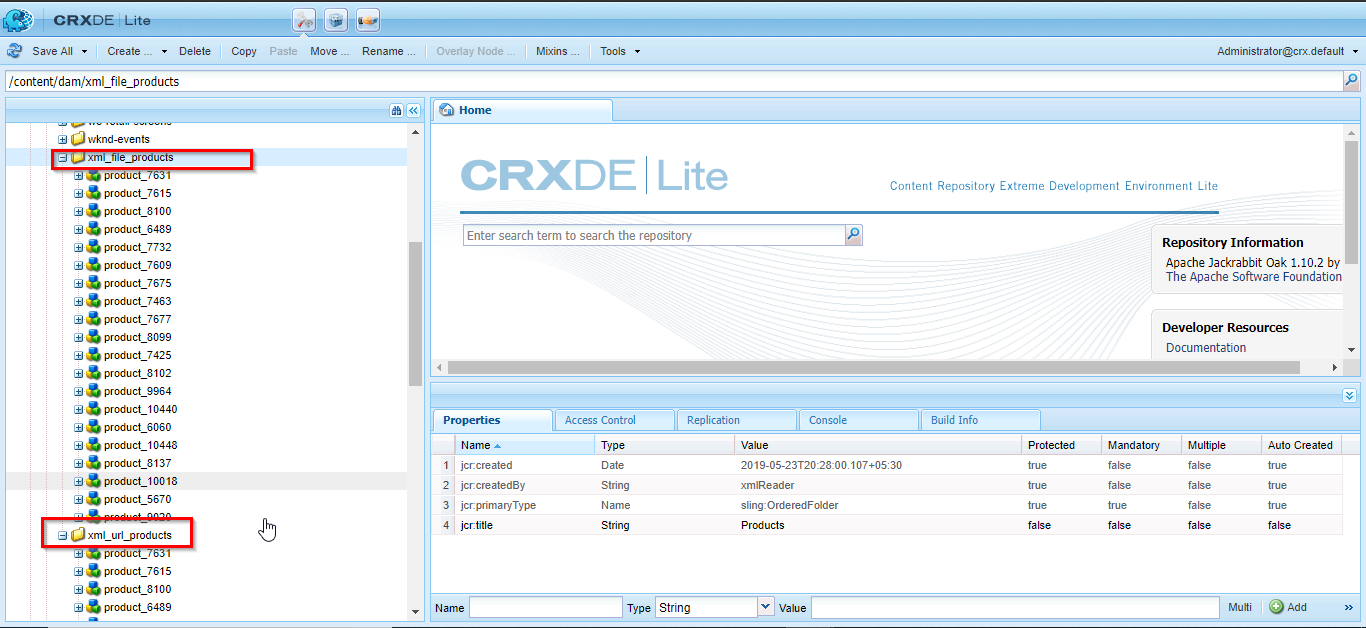Viewport: 1366px width, 628px height.
Task: Click the product_5670 asset node icon
Action: pyautogui.click(x=94, y=499)
